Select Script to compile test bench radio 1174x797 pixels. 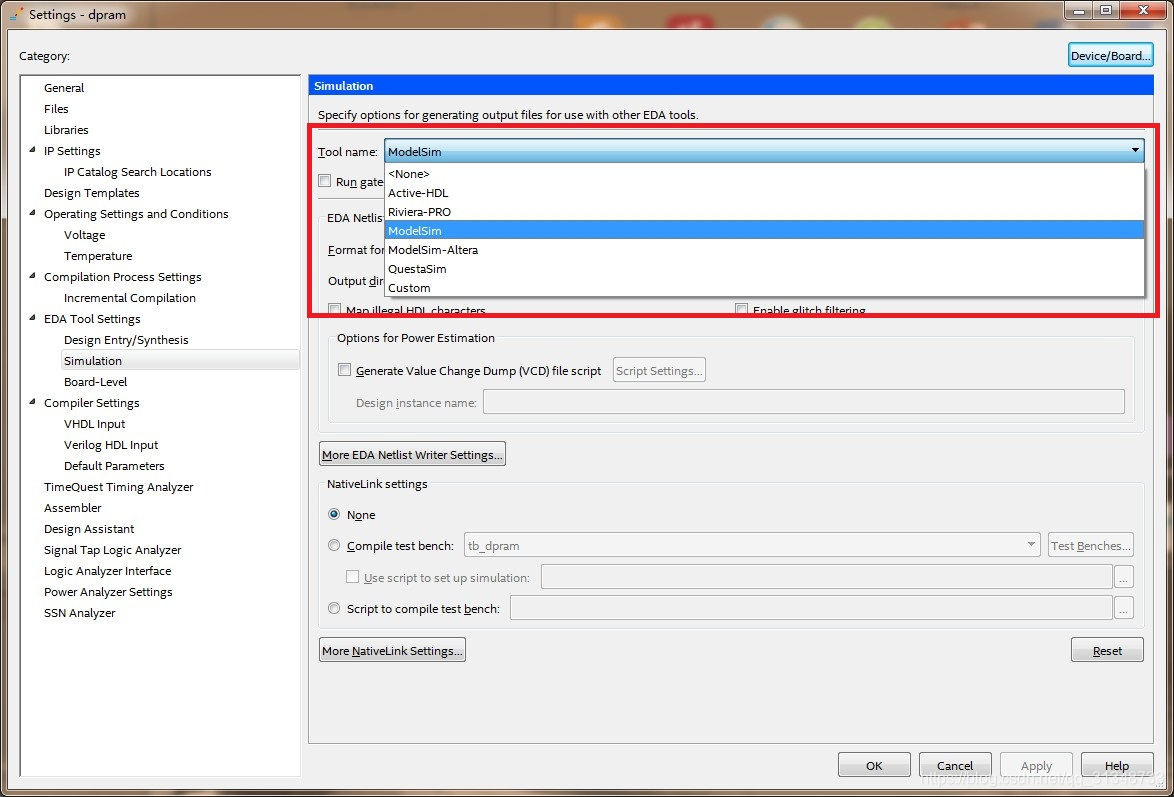coord(334,608)
